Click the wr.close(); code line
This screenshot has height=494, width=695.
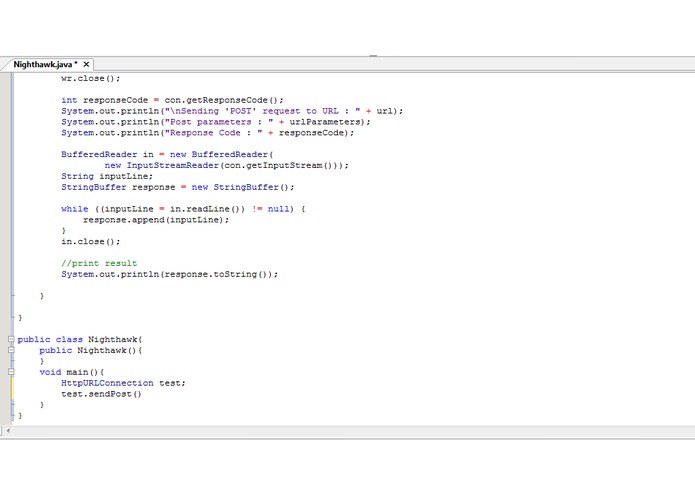(91, 78)
